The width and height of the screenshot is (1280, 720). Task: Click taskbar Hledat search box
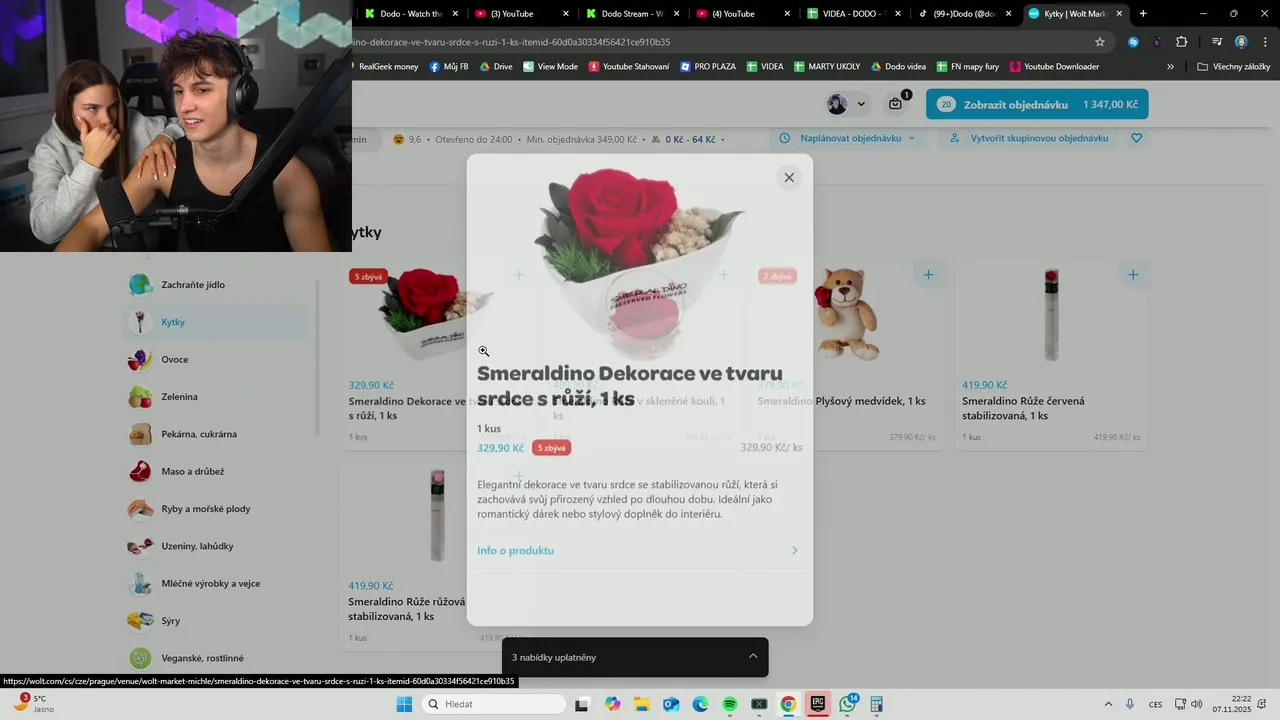tap(496, 704)
